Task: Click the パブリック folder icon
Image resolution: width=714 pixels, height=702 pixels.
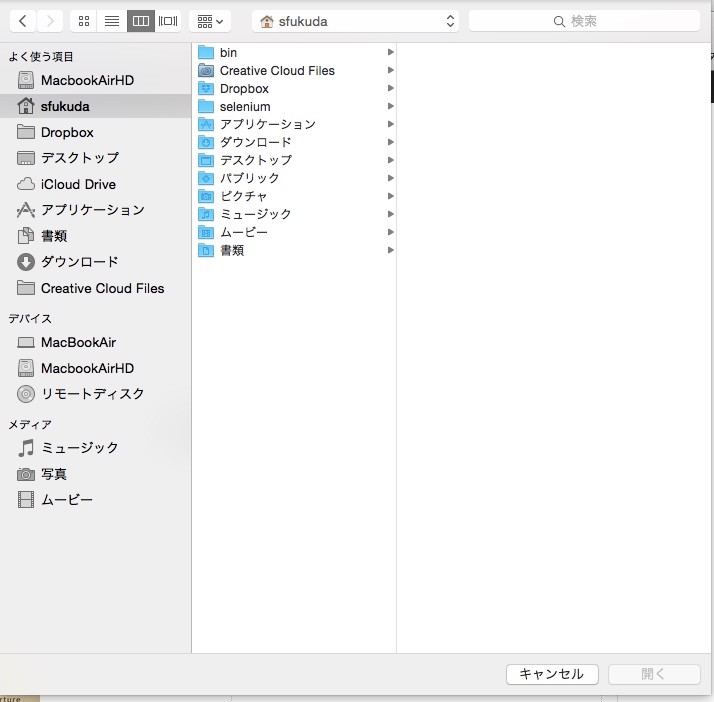Action: [x=206, y=178]
